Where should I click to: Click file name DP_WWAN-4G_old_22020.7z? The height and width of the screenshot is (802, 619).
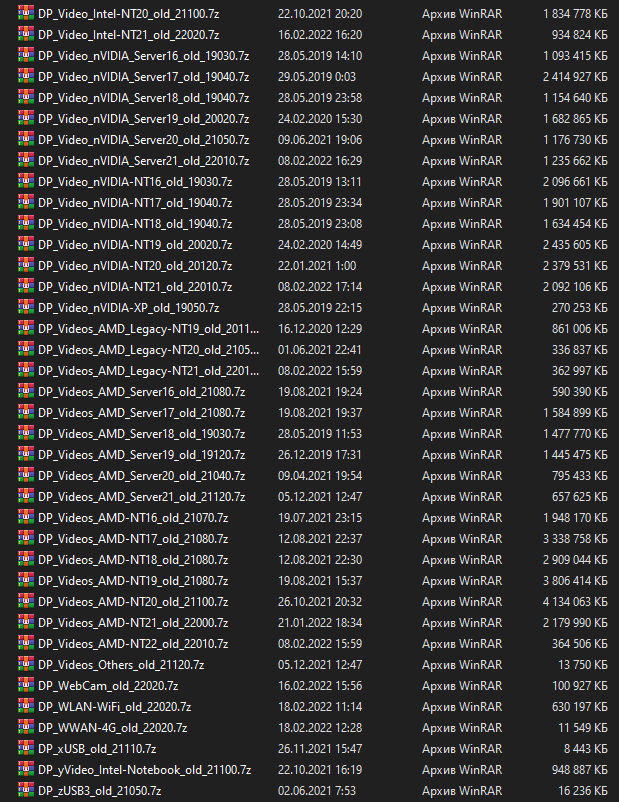[x=113, y=727]
